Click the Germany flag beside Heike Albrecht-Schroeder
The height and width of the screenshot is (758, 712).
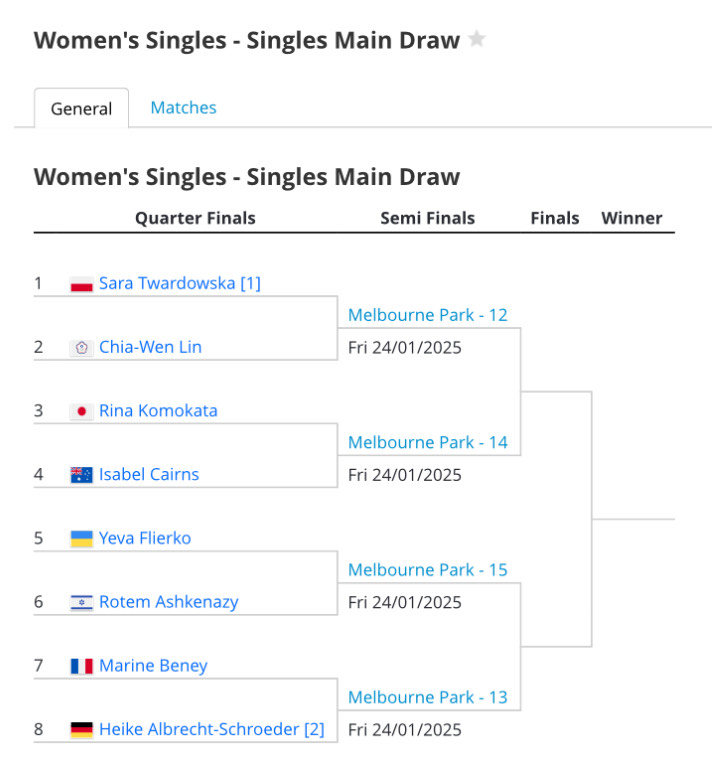click(81, 730)
